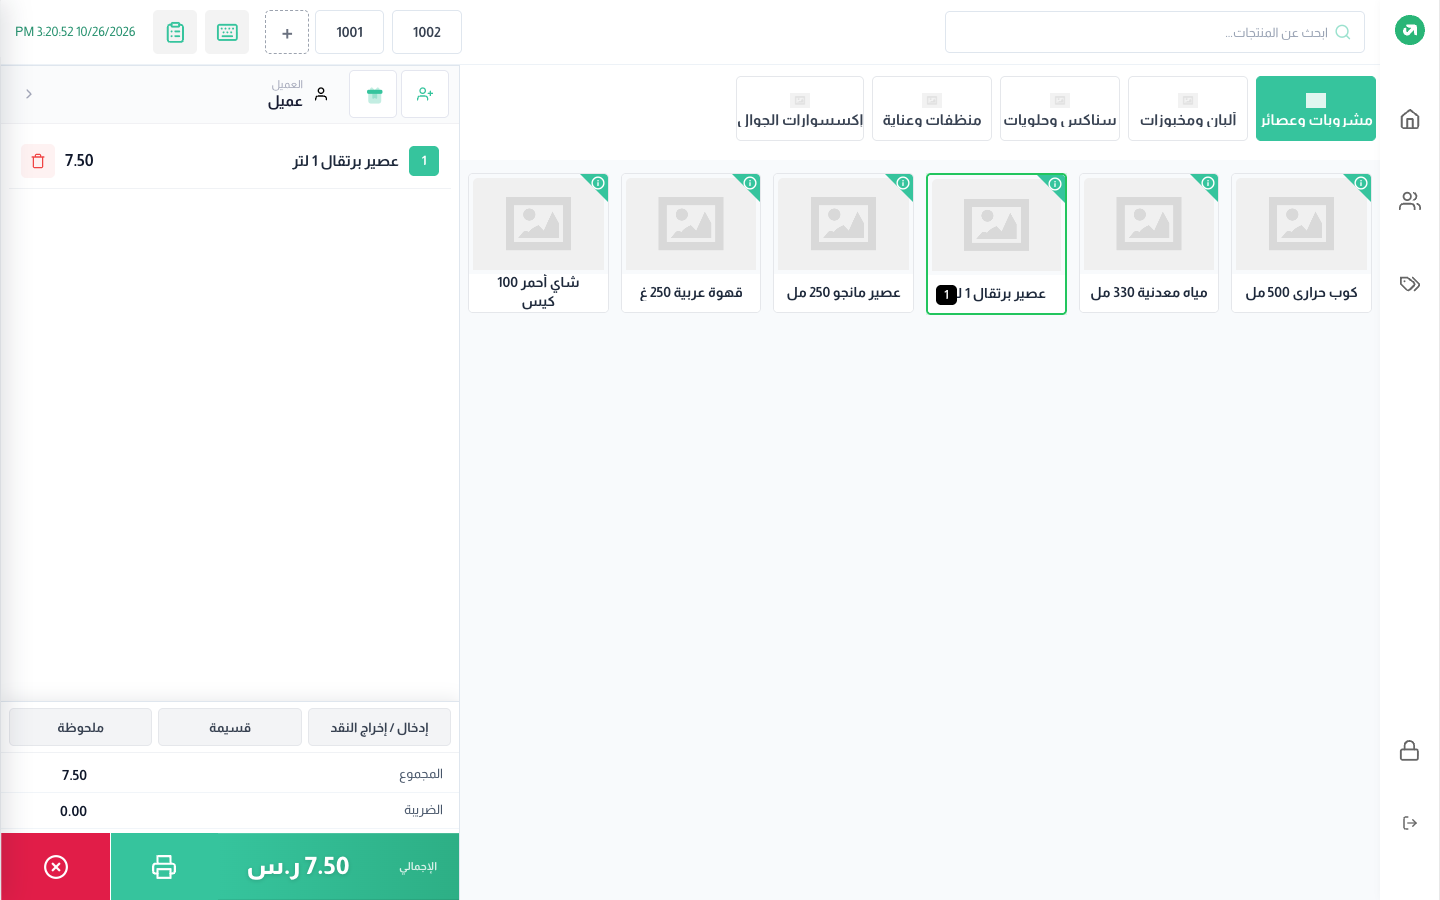Select the سناكس وحلويات category
Image resolution: width=1440 pixels, height=900 pixels.
click(1060, 108)
